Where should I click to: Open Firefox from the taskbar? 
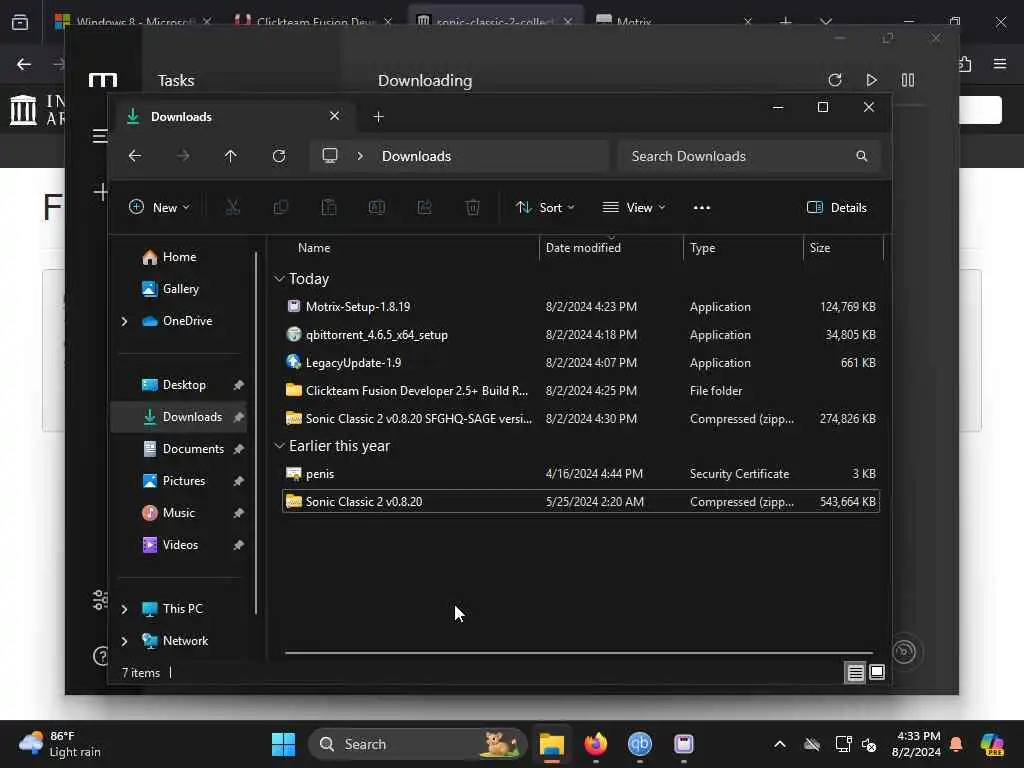tap(596, 744)
